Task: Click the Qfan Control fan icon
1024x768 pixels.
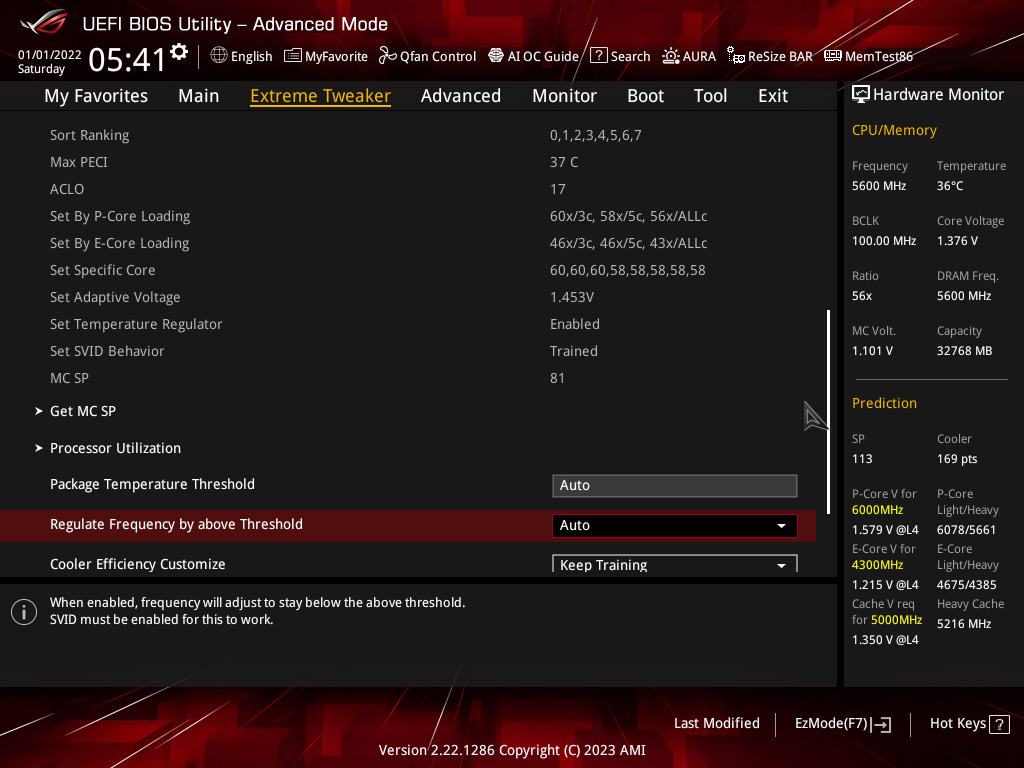Action: point(387,56)
